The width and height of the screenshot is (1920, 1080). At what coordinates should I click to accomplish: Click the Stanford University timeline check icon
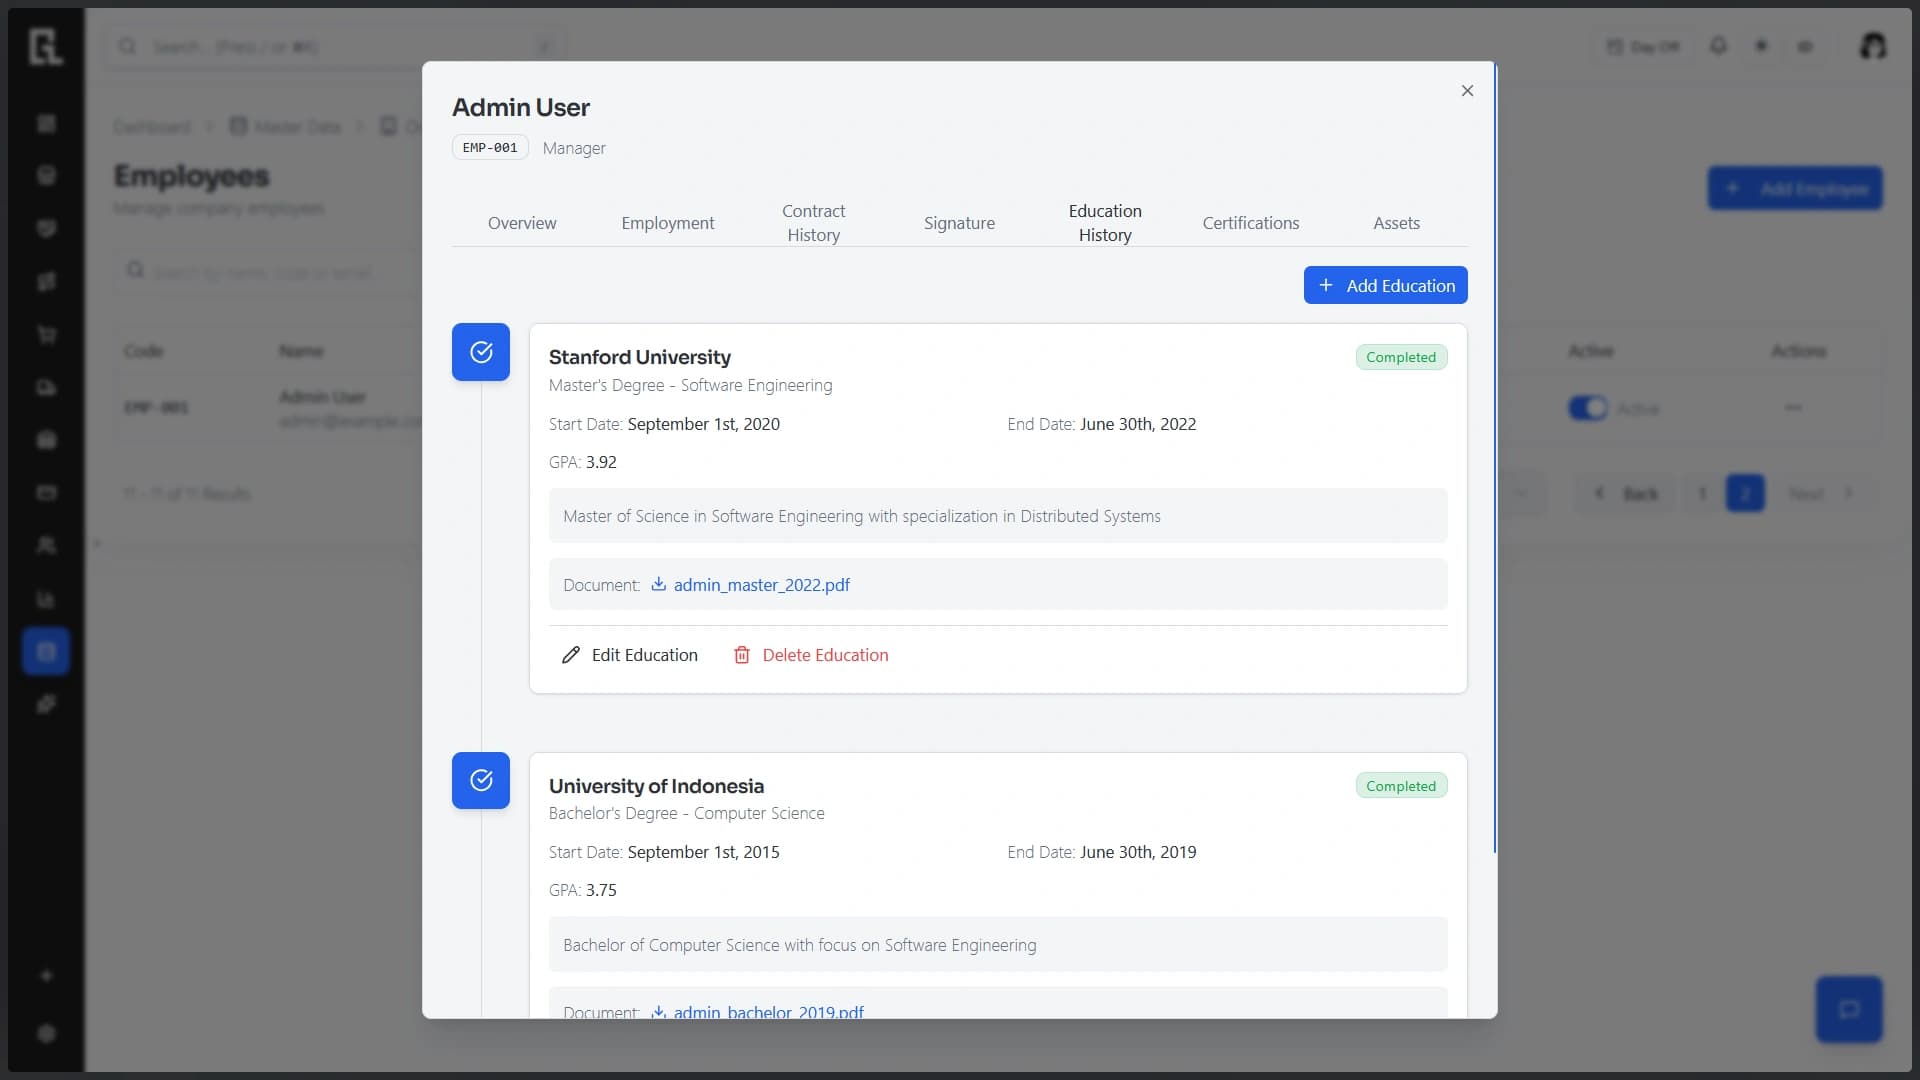pyautogui.click(x=481, y=352)
